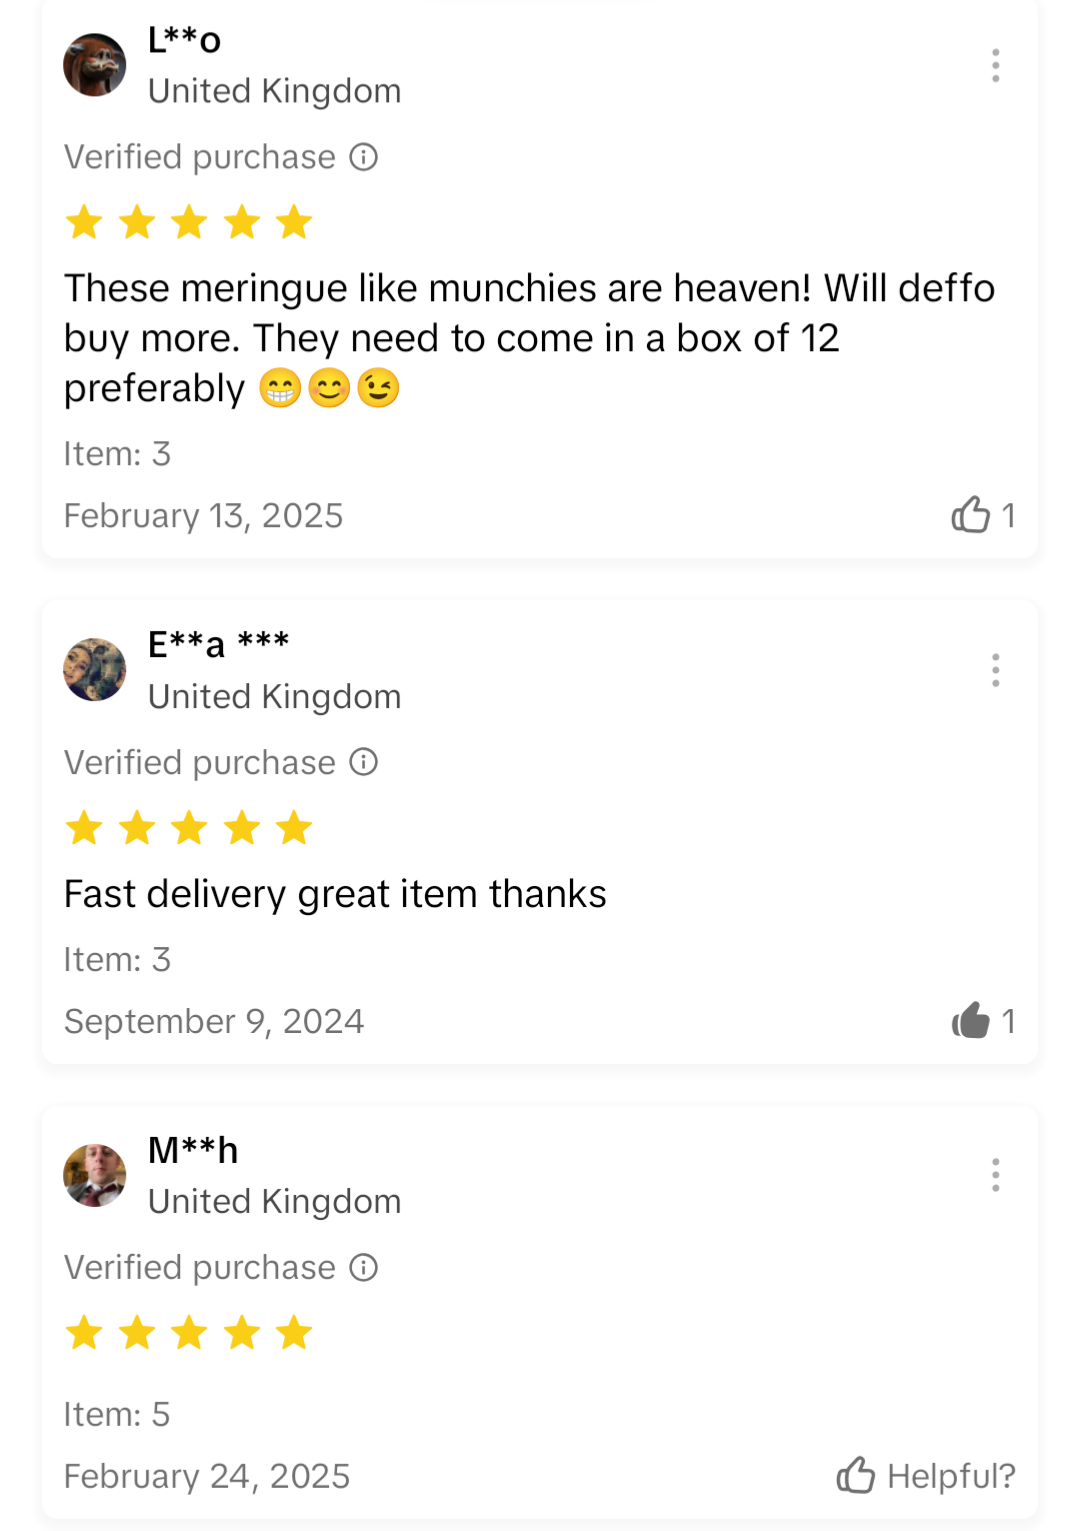View E**a's profile picture

[95, 670]
